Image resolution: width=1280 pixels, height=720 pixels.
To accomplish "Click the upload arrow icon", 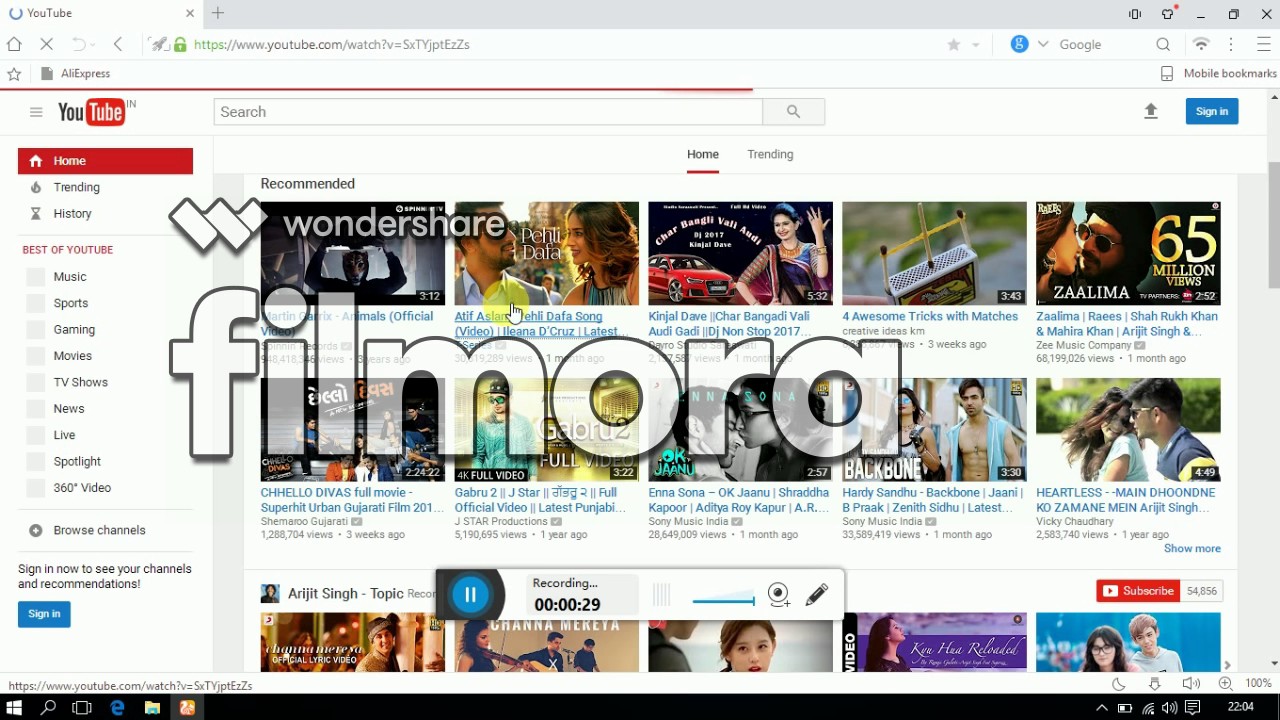I will click(x=1151, y=112).
